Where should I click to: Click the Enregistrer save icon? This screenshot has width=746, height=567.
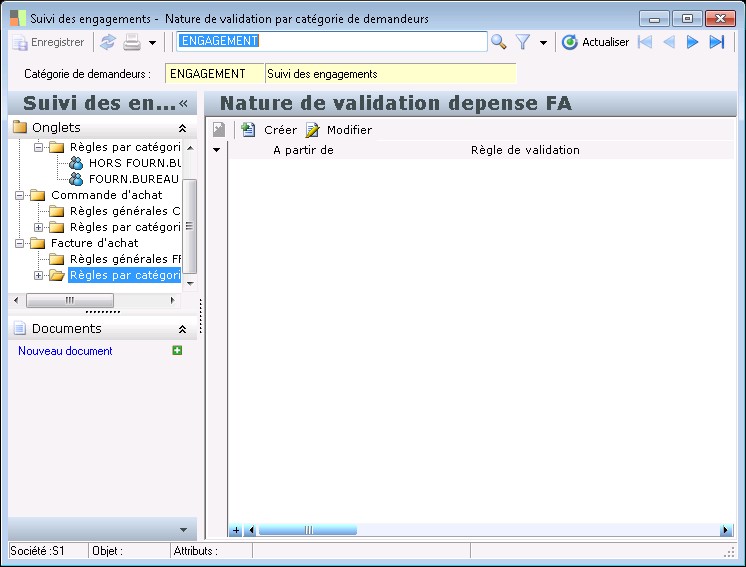click(20, 42)
